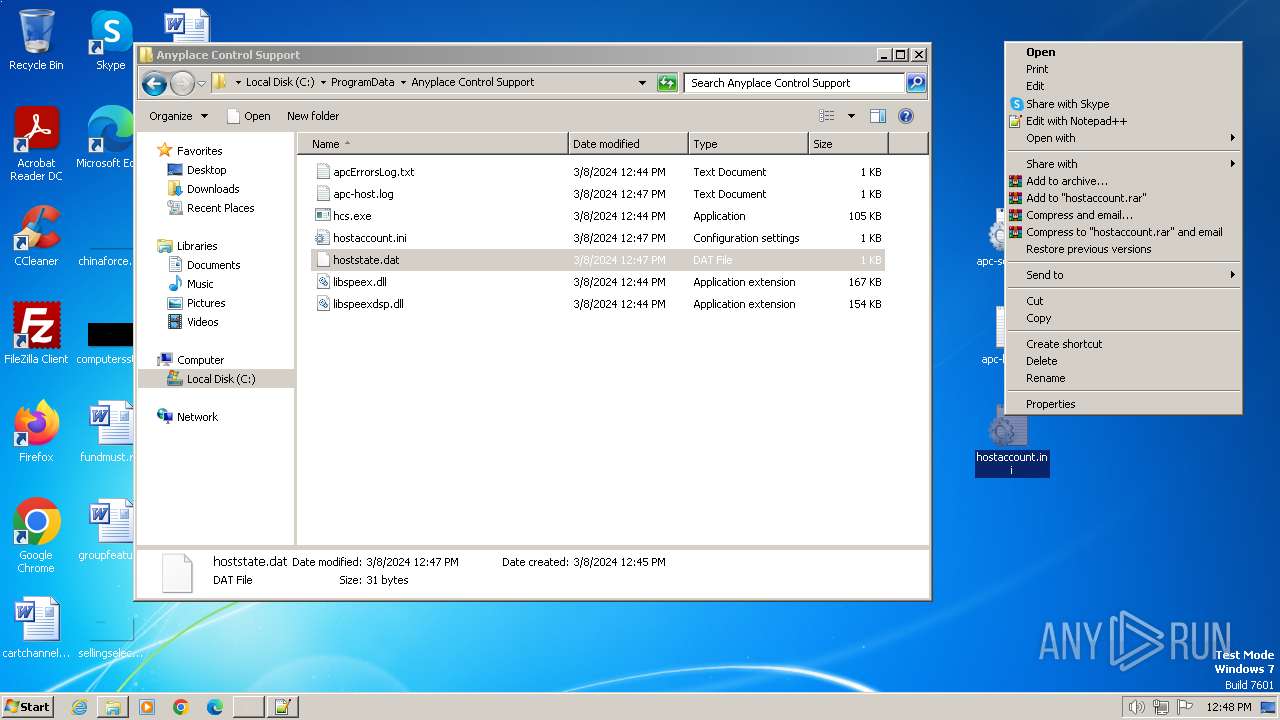Choose Restore previous versions
Image resolution: width=1280 pixels, height=720 pixels.
1123,249
